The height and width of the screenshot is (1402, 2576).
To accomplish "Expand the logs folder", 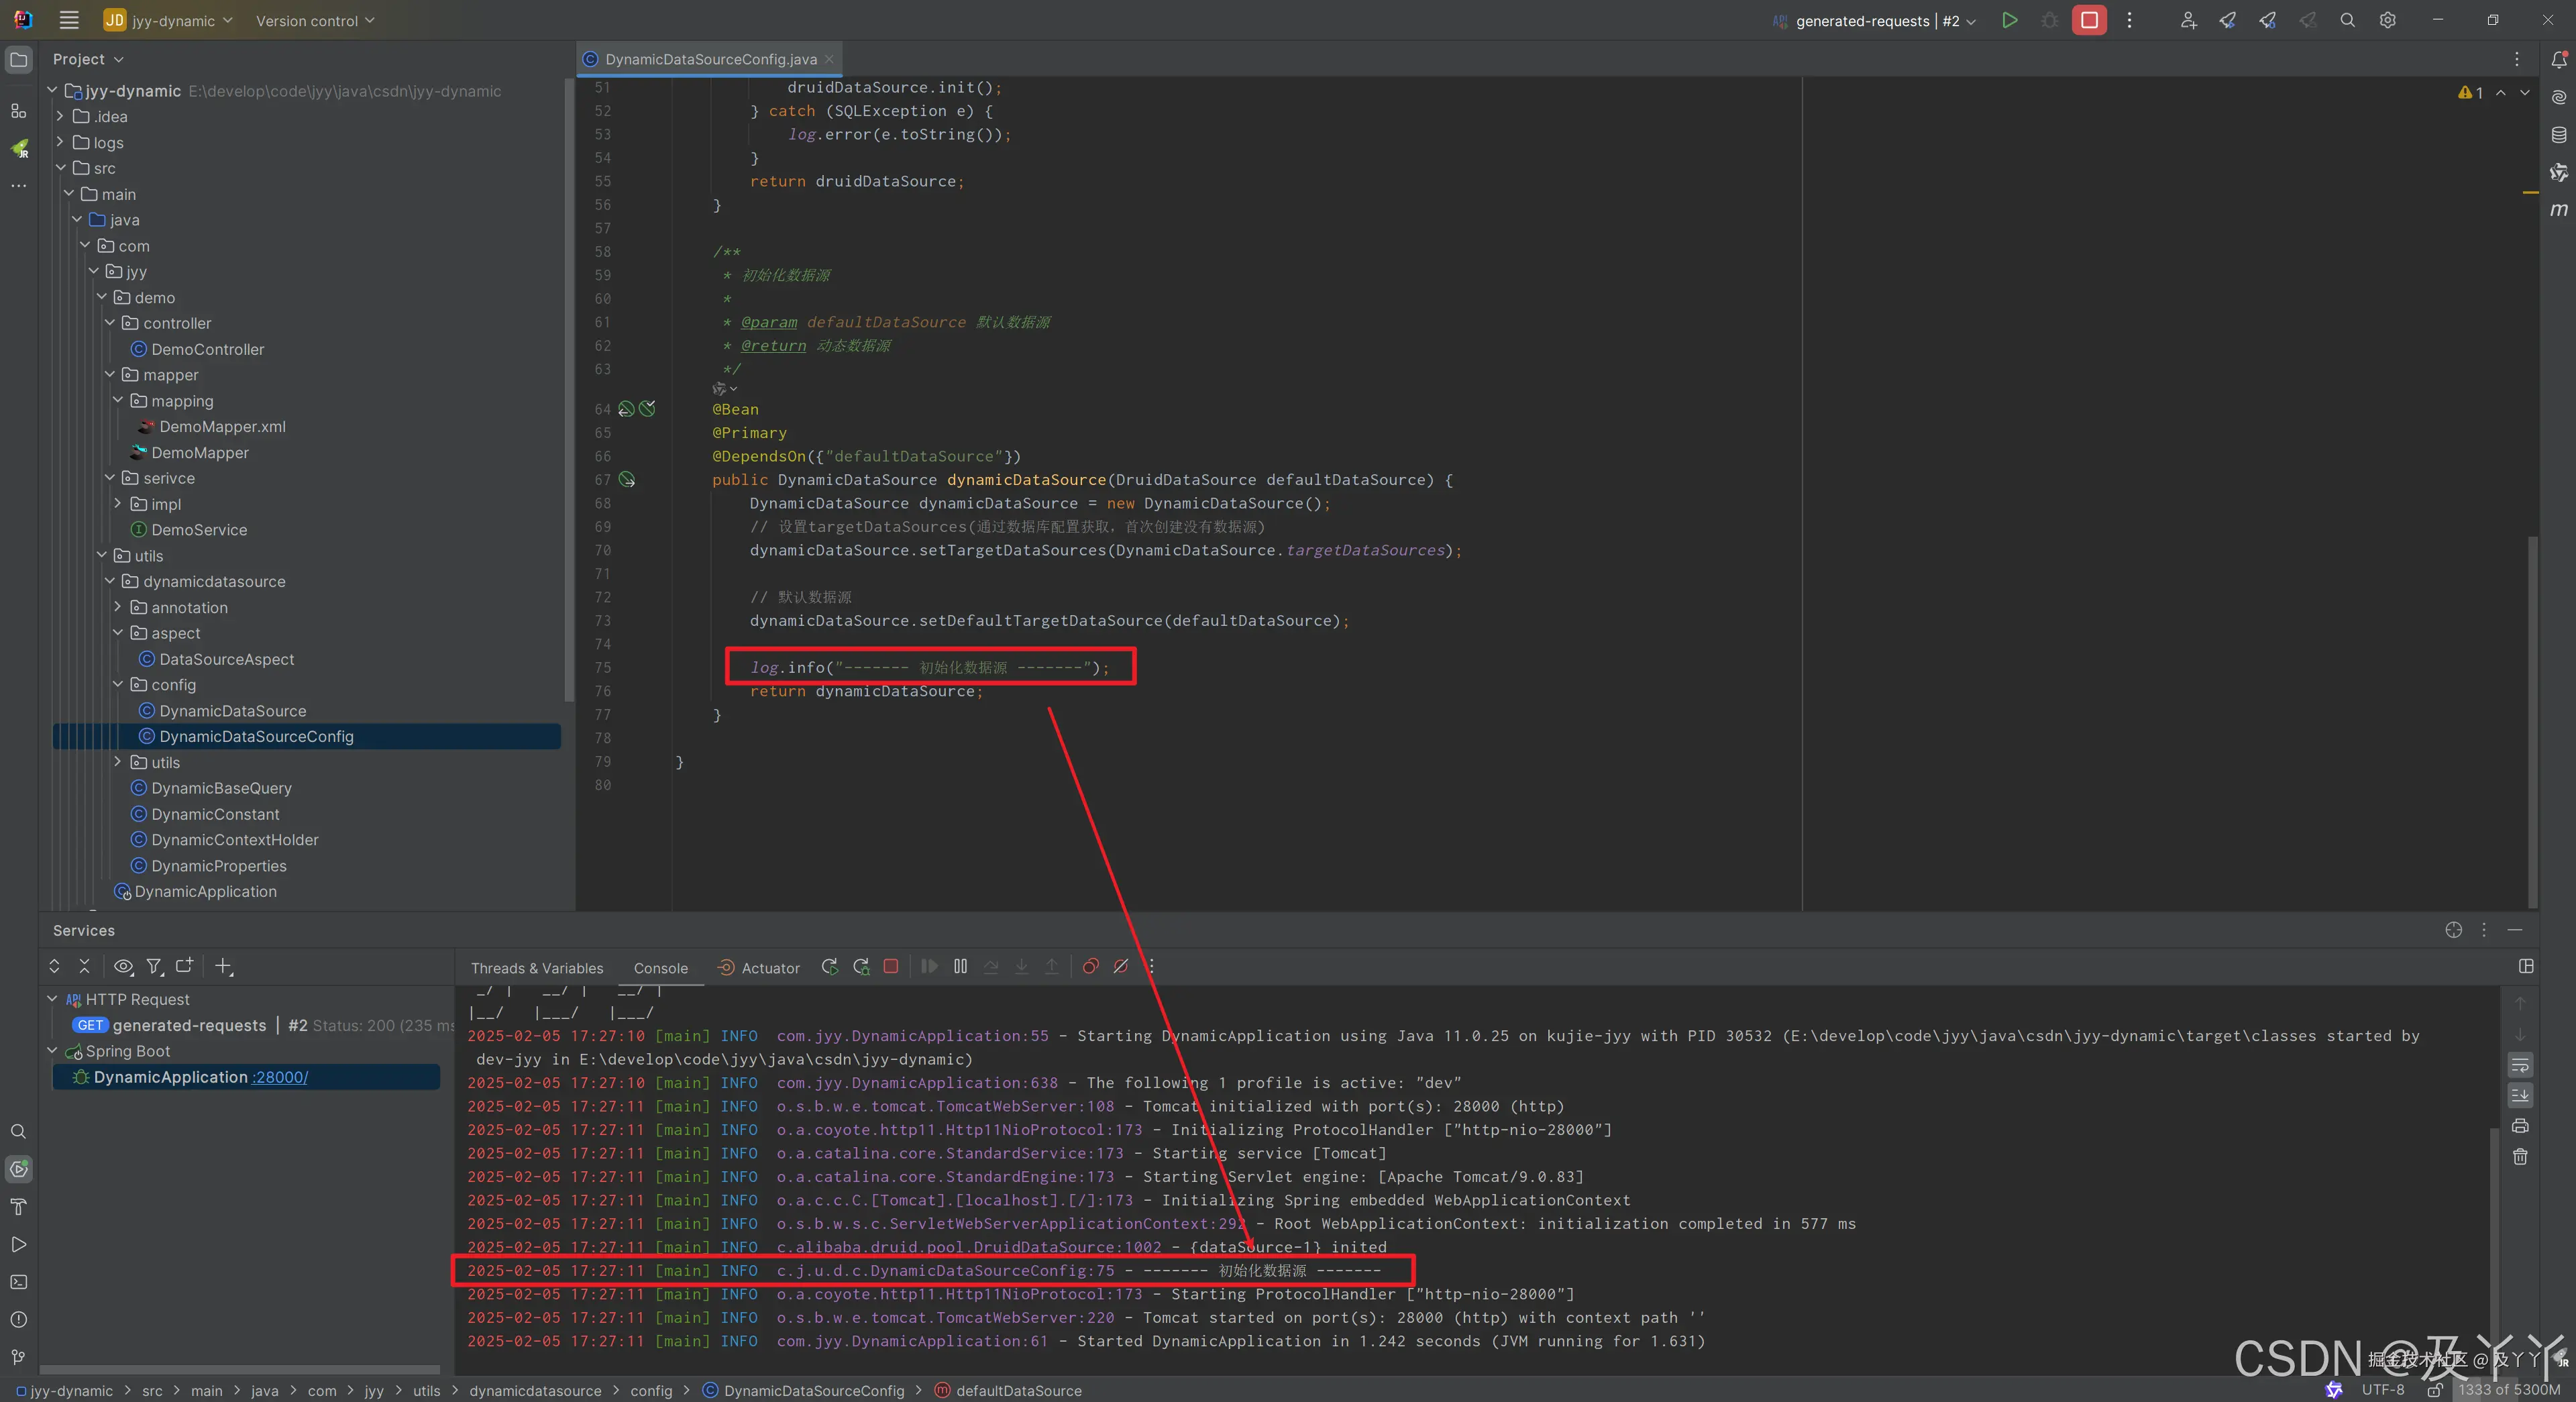I will (x=60, y=142).
